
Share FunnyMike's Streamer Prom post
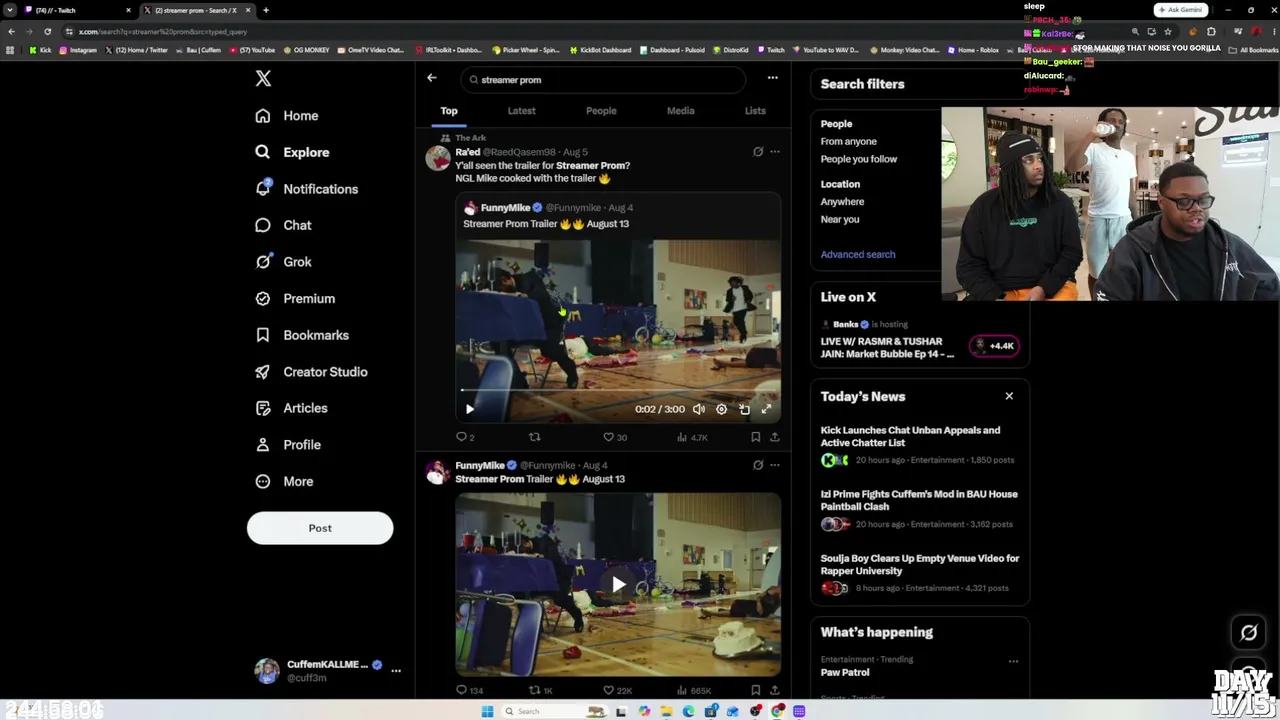tap(774, 690)
